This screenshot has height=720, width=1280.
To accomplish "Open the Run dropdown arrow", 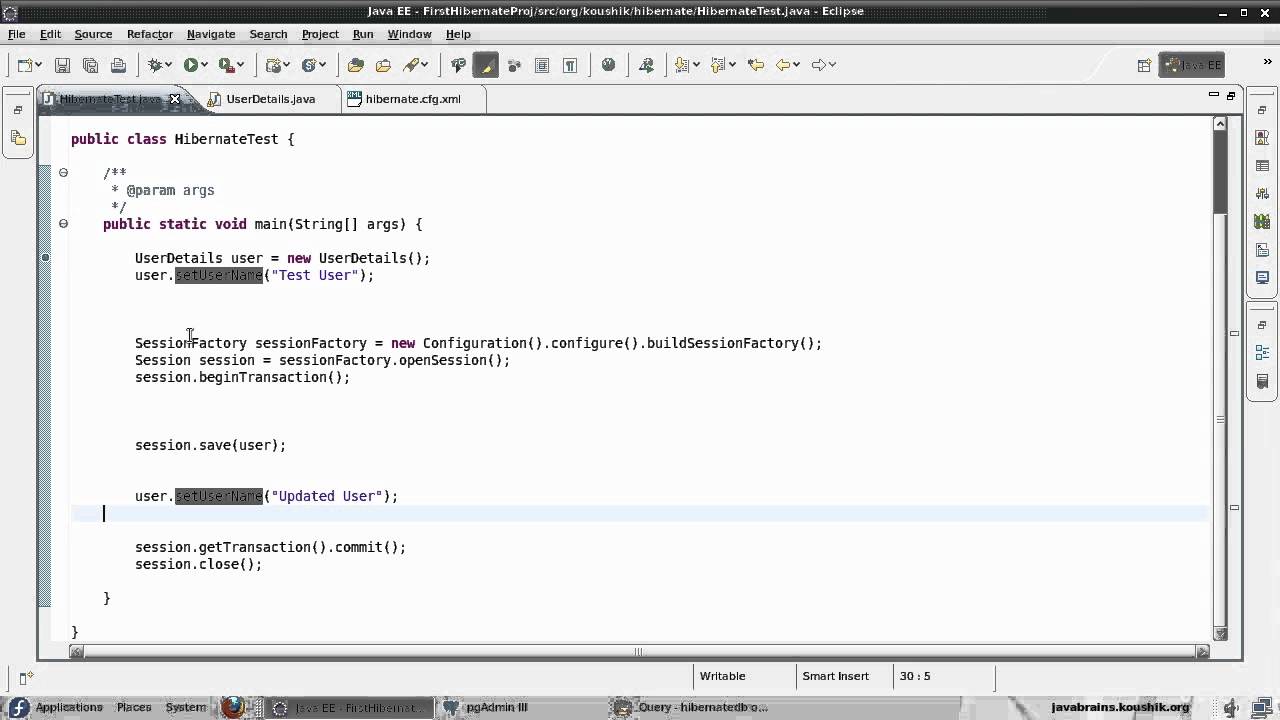I will tap(204, 65).
